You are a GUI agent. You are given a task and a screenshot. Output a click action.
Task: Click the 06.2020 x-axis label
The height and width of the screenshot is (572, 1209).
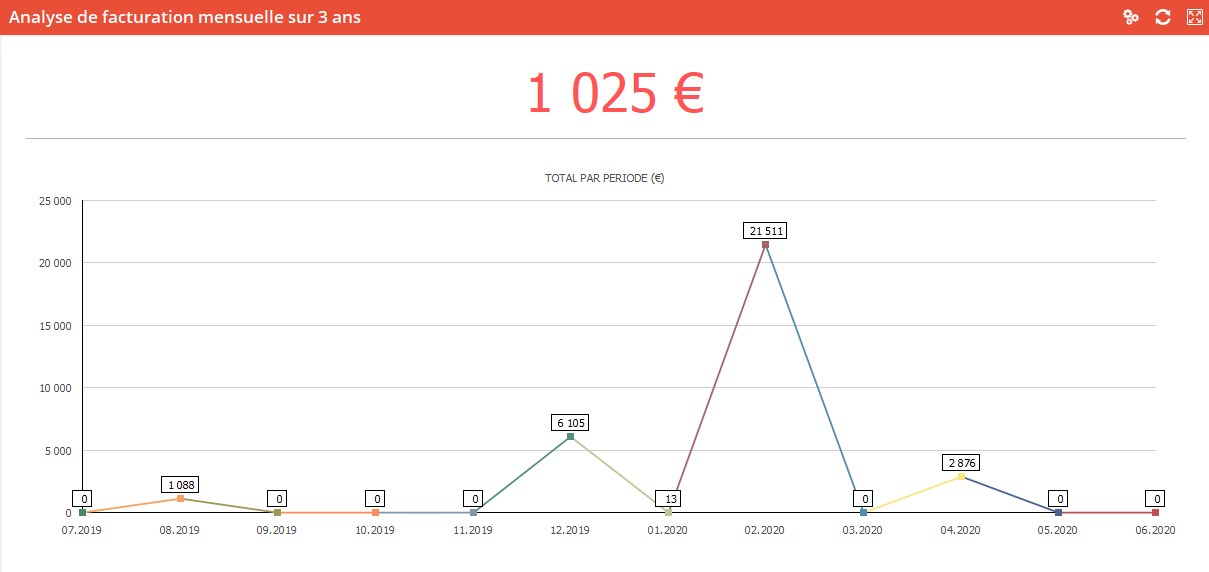[1155, 530]
